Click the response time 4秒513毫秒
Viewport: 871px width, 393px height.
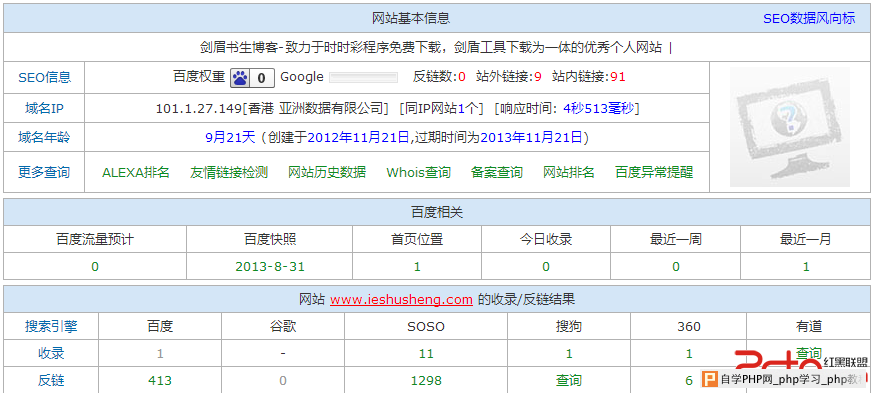[598, 108]
